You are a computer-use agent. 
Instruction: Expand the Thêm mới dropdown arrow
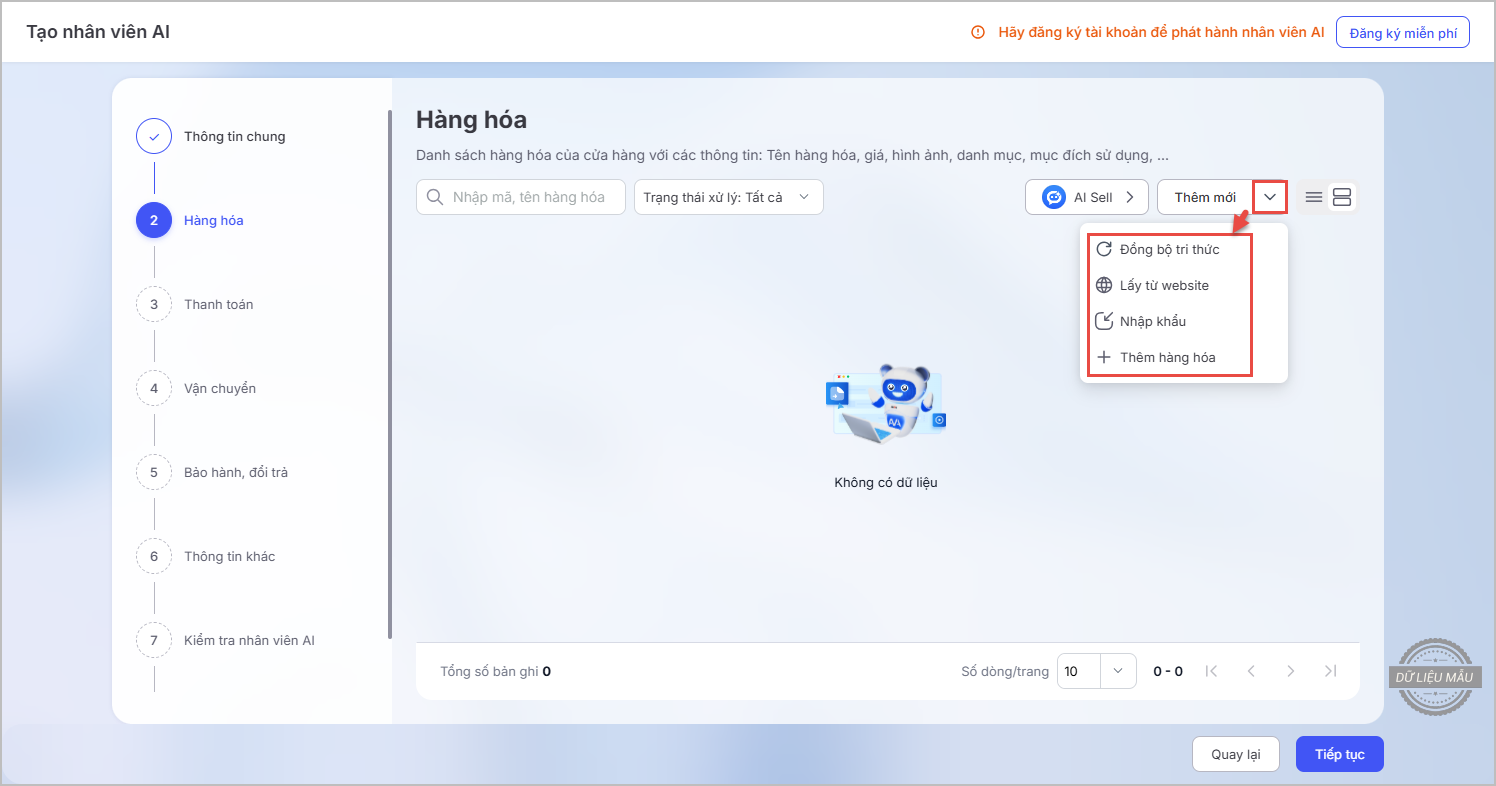pos(1270,197)
